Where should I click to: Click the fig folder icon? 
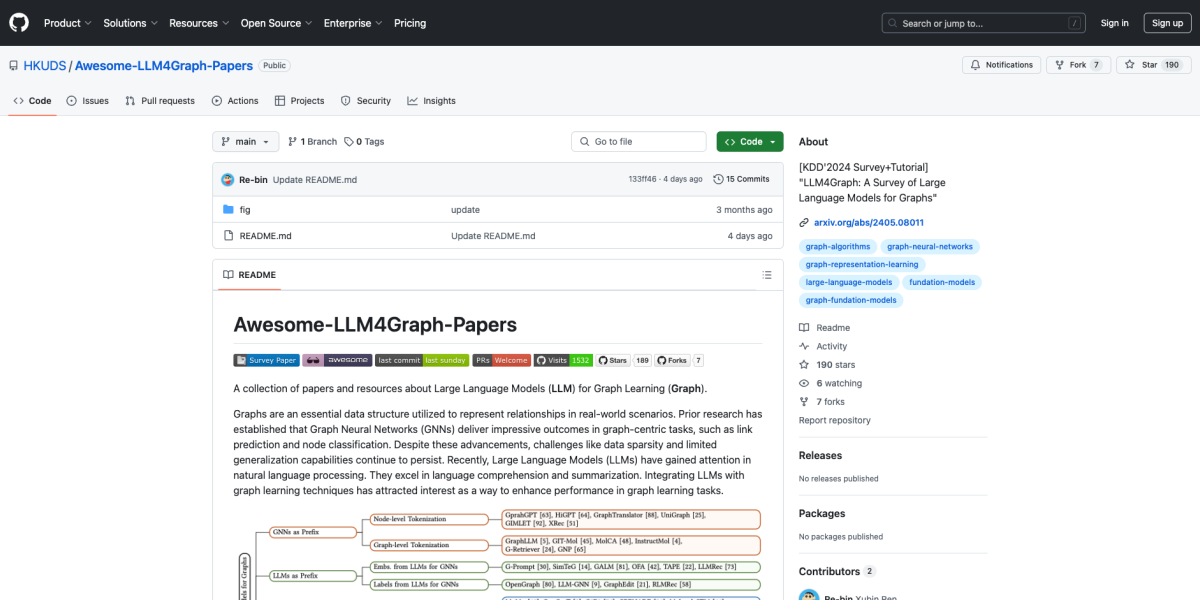pos(228,210)
